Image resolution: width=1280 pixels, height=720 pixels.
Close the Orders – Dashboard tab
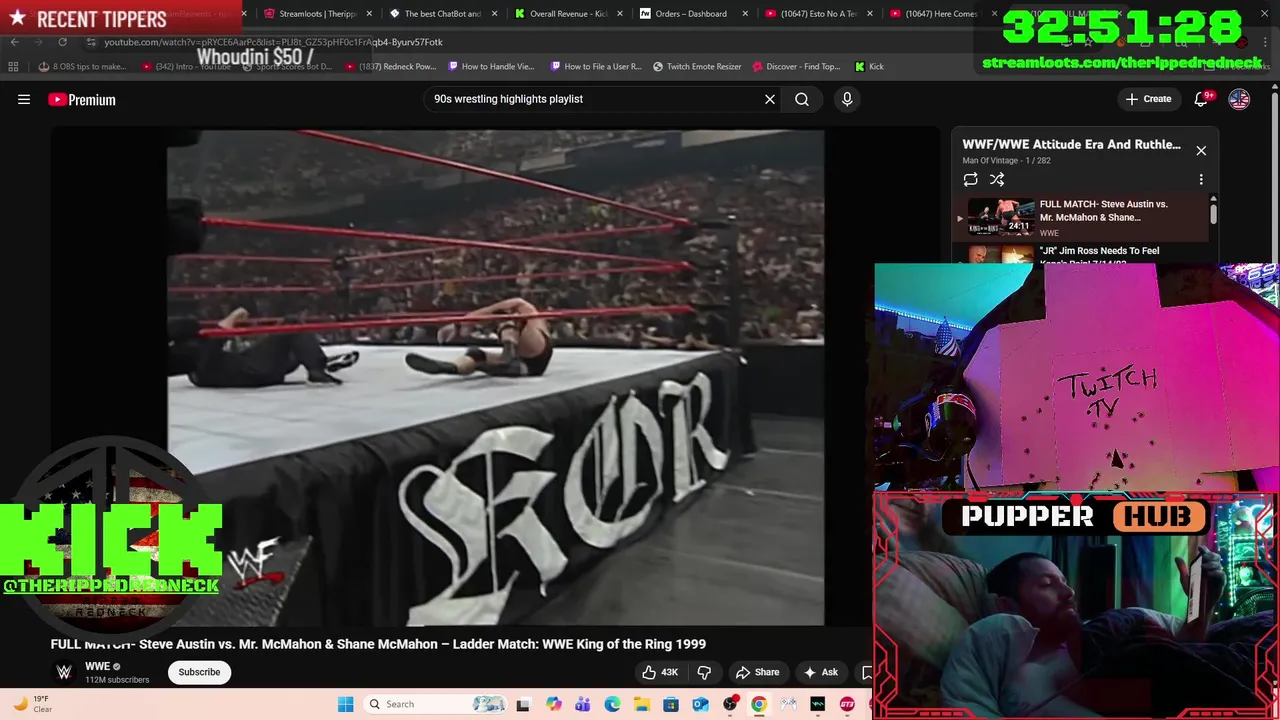(744, 14)
